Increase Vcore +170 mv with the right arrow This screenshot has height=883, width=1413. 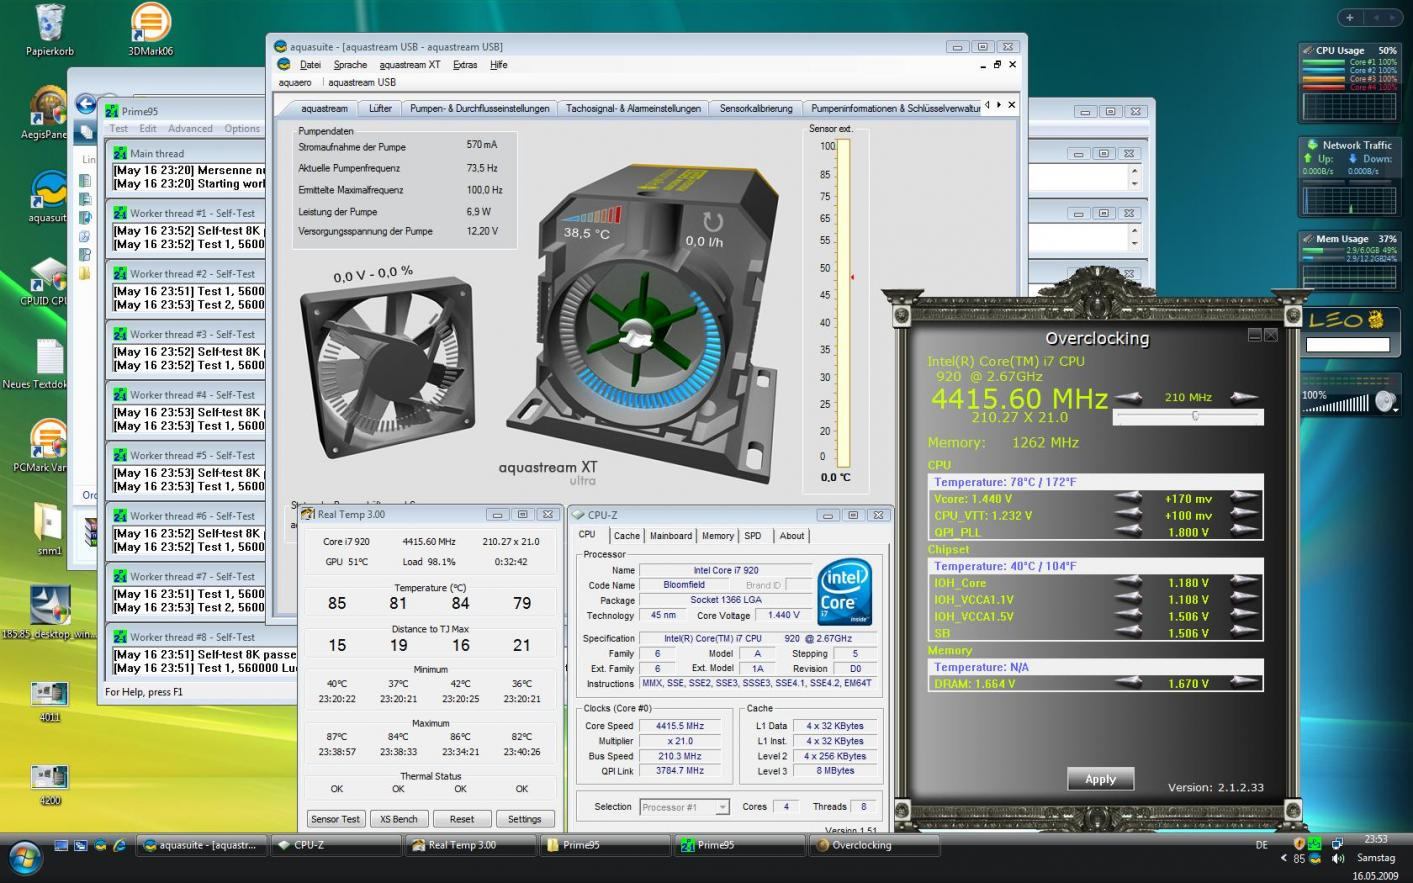click(x=1244, y=497)
